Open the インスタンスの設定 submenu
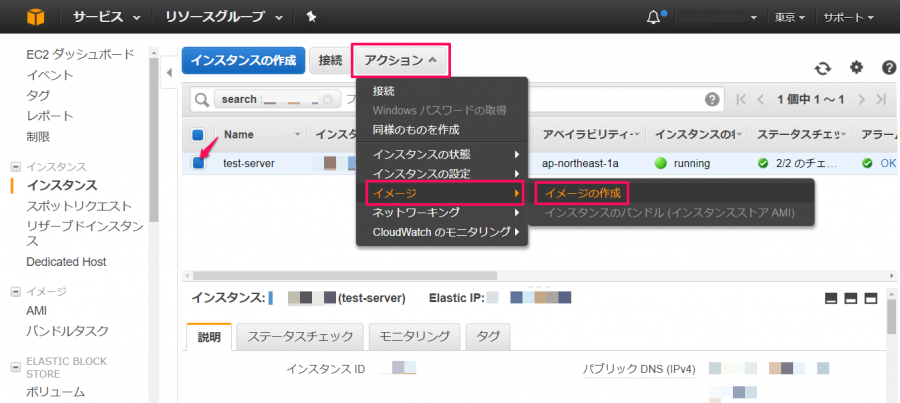This screenshot has width=900, height=403. [x=442, y=173]
